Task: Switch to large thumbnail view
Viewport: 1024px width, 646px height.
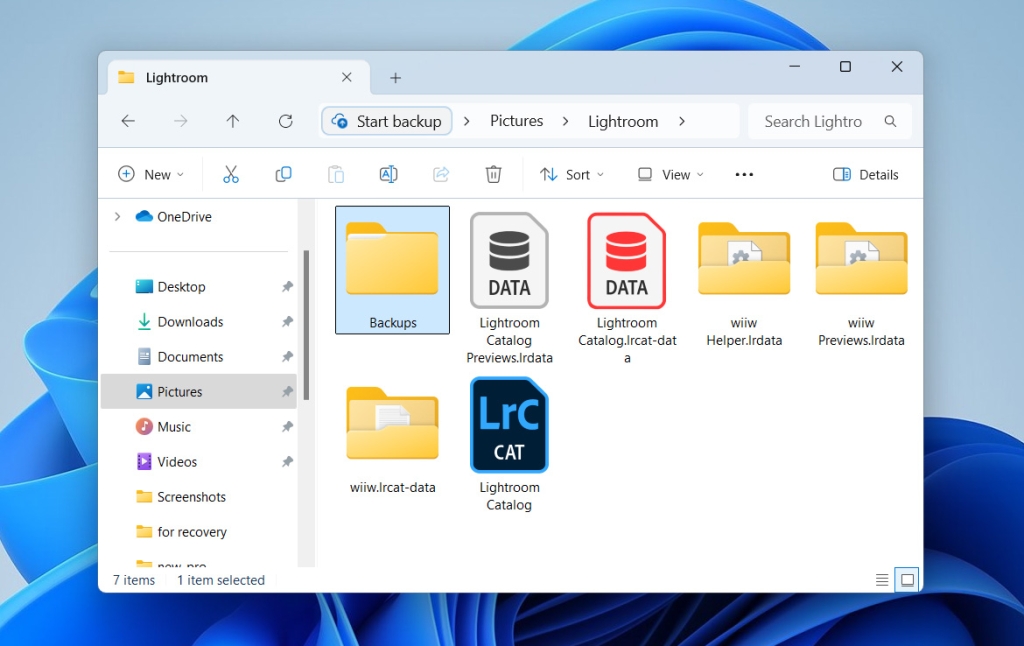Action: pos(906,579)
